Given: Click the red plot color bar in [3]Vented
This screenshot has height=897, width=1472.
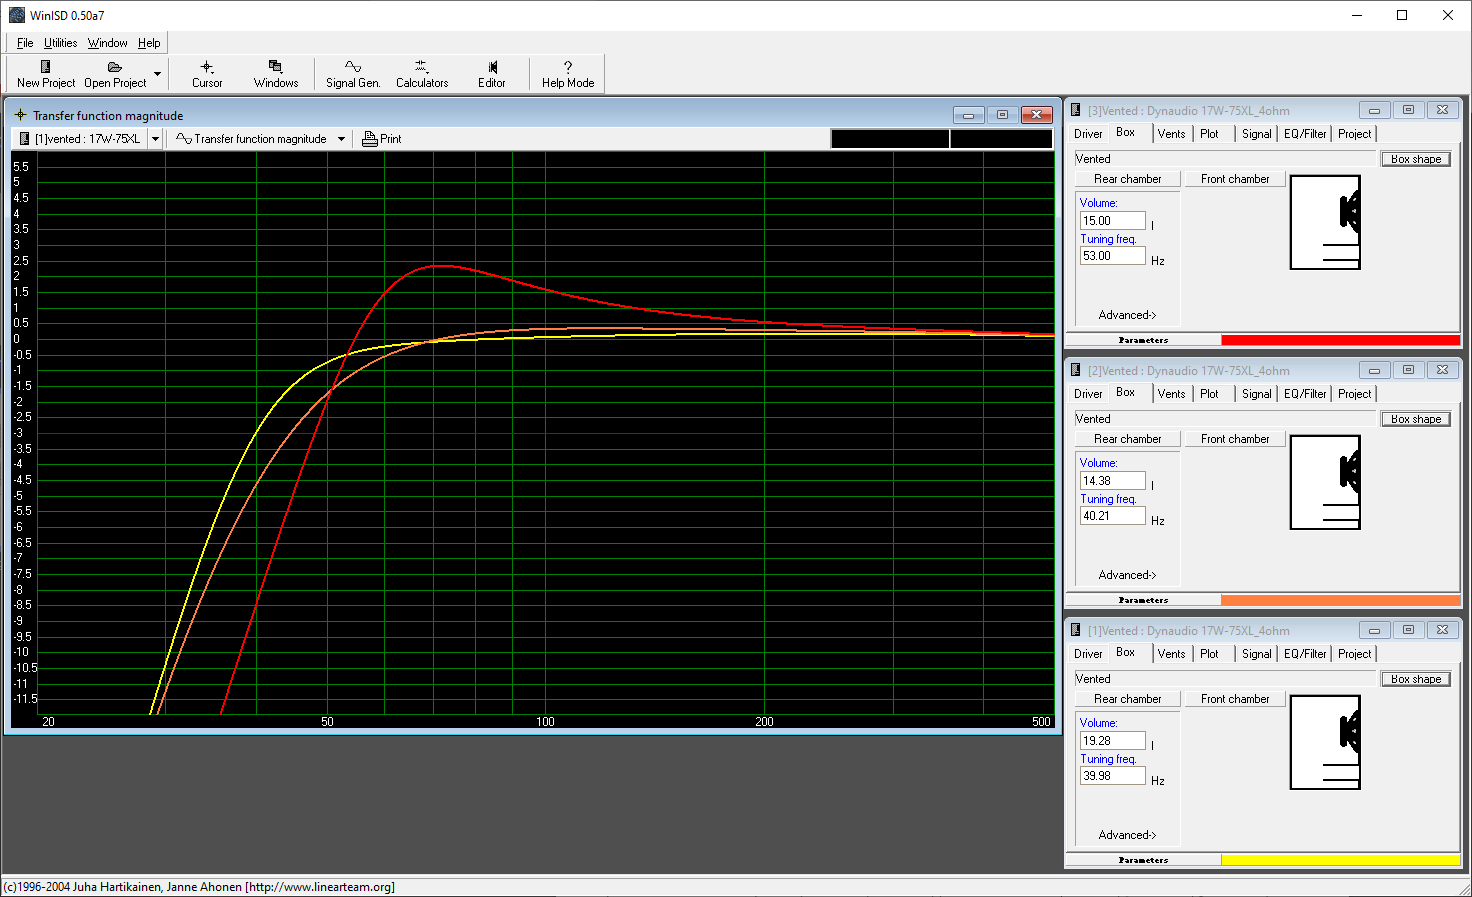Looking at the screenshot, I should (1340, 340).
